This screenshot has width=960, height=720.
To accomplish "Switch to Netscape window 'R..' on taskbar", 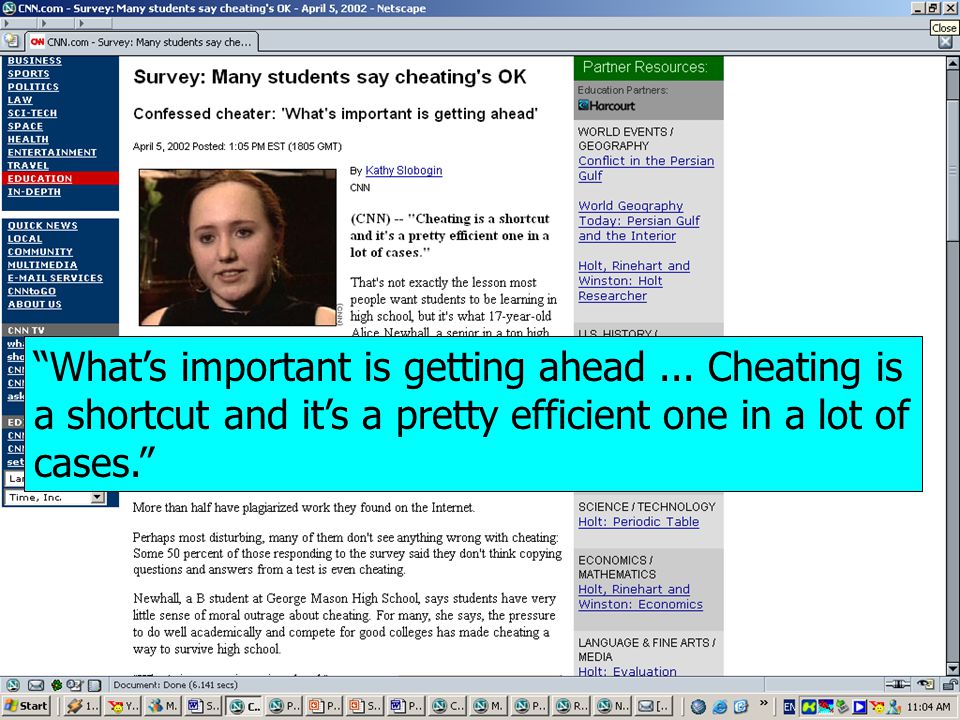I will [x=571, y=706].
